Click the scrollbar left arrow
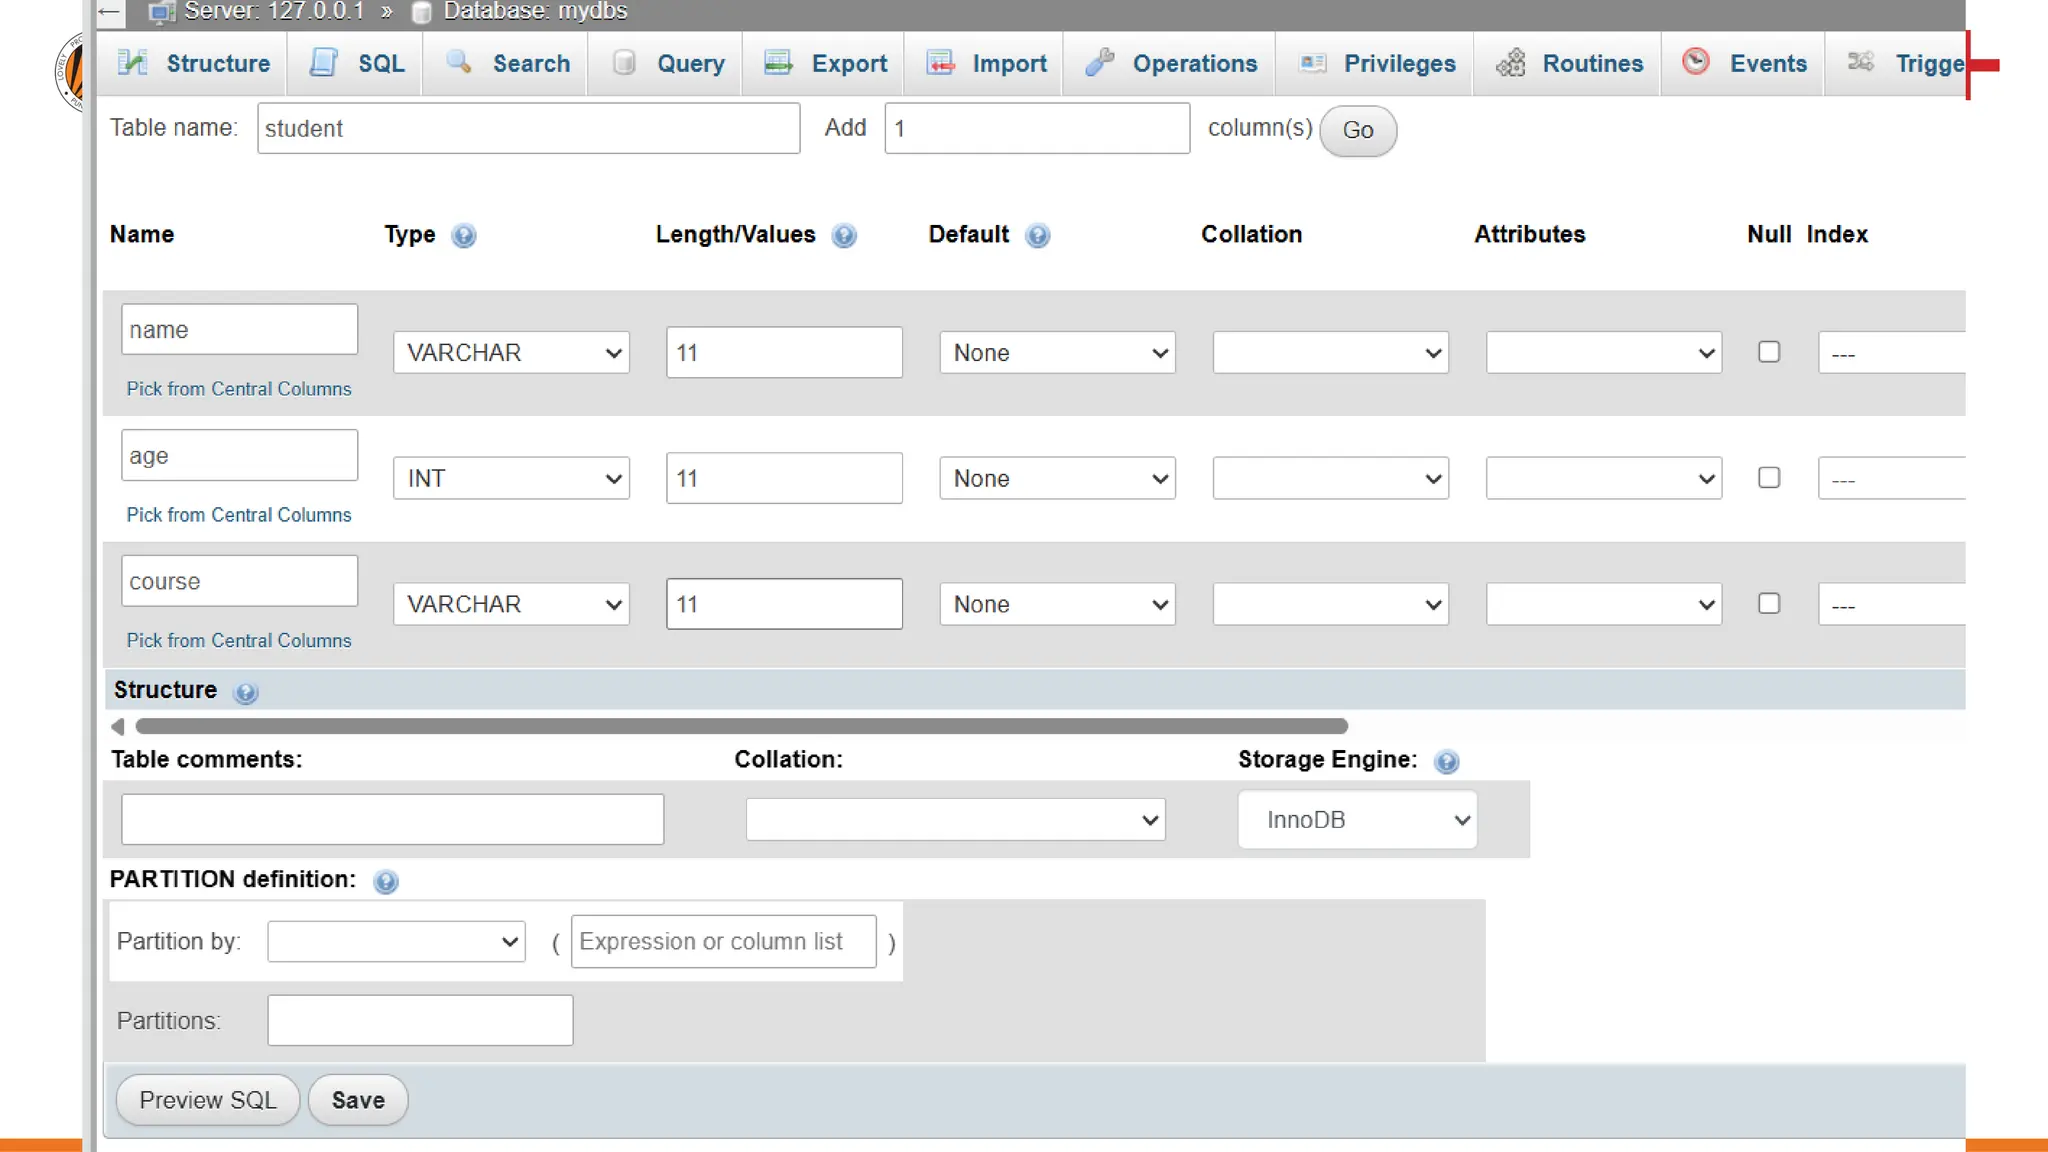 (118, 726)
